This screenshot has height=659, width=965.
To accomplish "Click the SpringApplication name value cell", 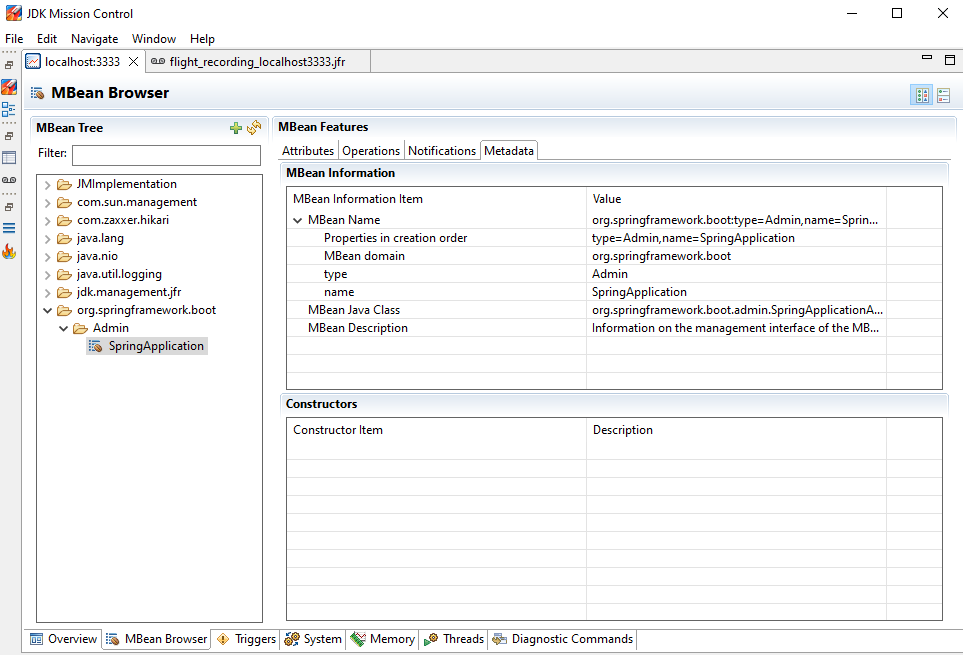I will 736,292.
